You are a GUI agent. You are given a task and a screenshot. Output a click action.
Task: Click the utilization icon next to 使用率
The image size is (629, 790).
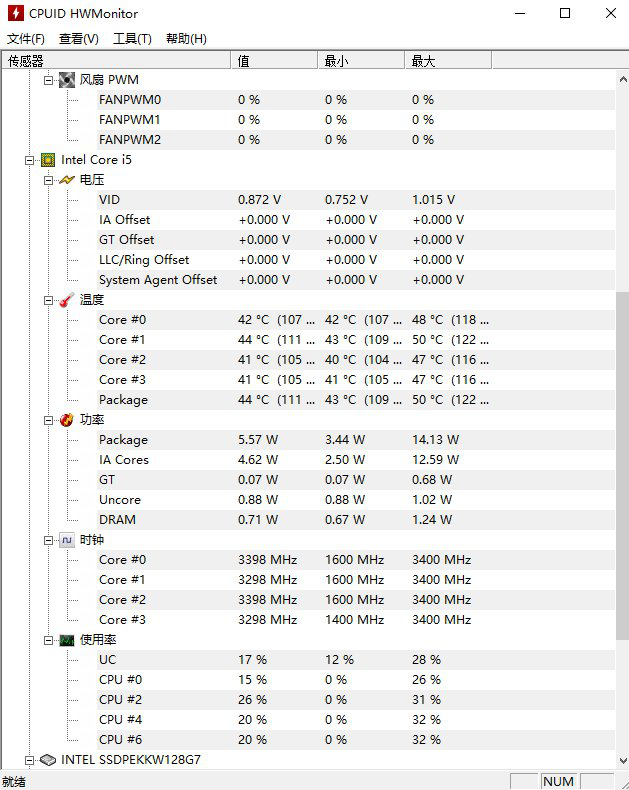(67, 640)
